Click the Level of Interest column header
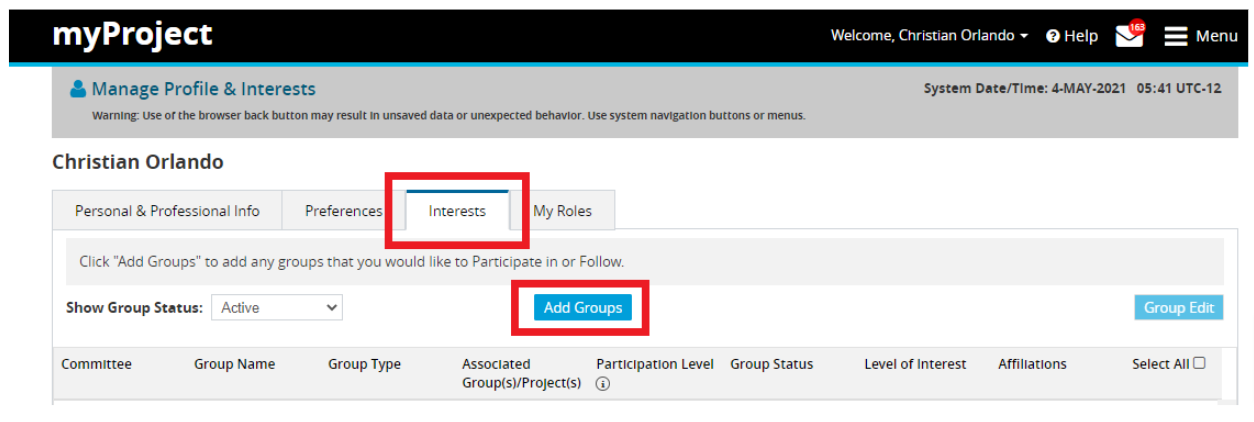 (915, 364)
